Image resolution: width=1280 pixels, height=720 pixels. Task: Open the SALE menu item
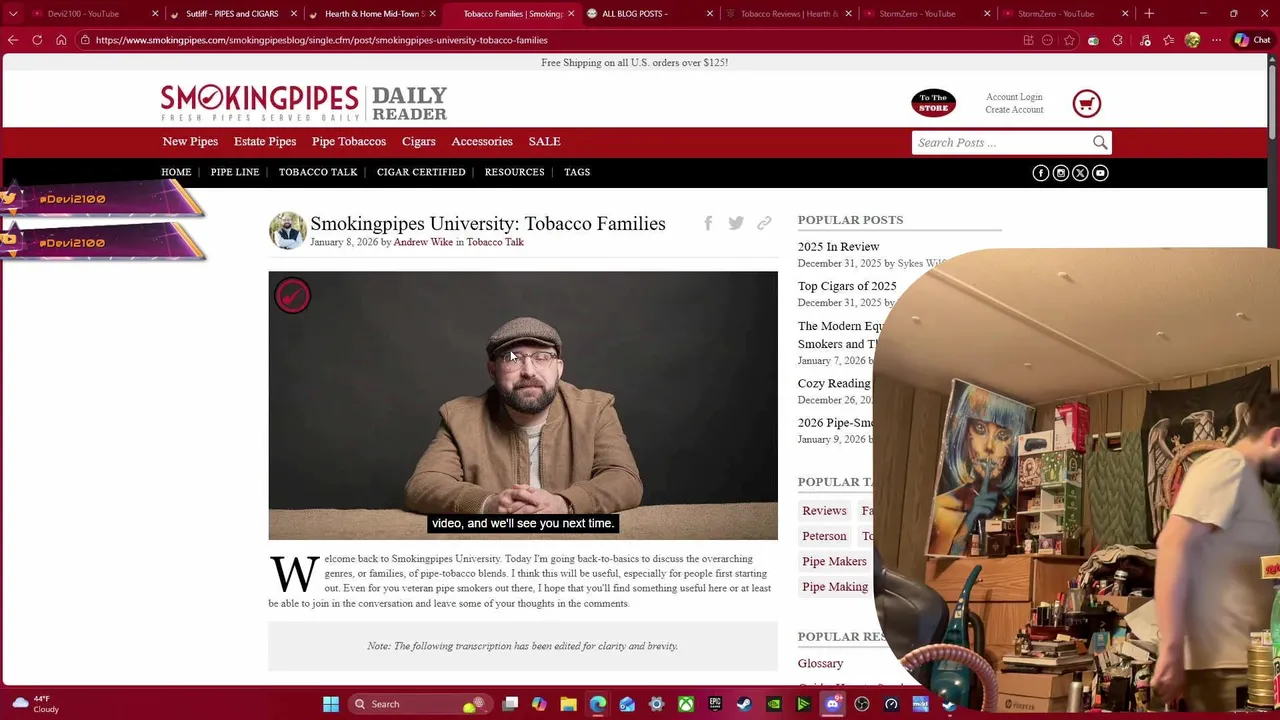pyautogui.click(x=544, y=142)
